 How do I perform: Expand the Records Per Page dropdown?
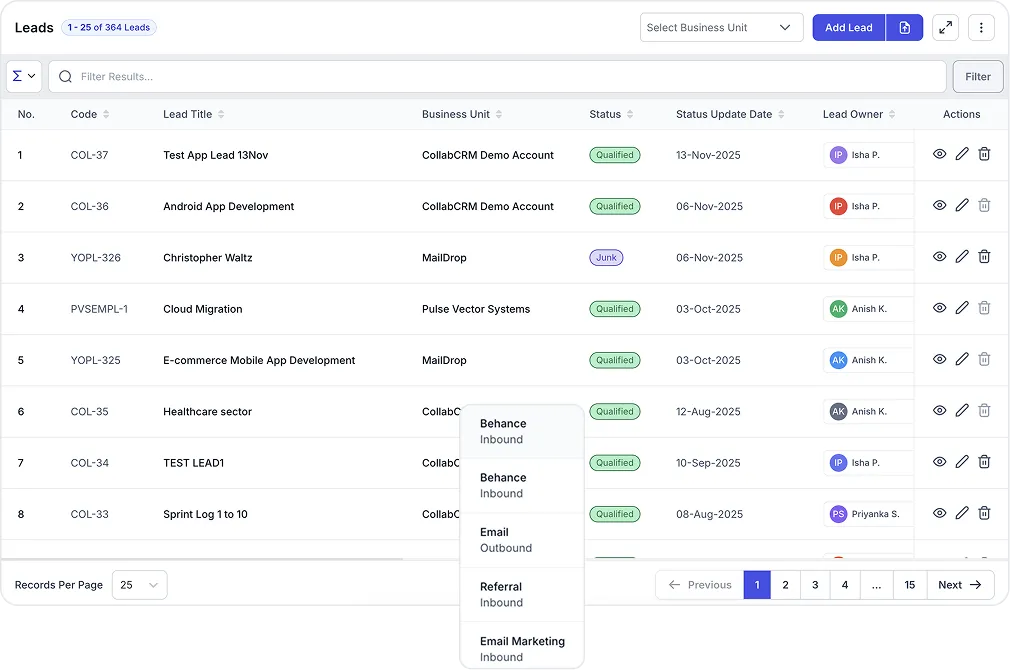139,585
